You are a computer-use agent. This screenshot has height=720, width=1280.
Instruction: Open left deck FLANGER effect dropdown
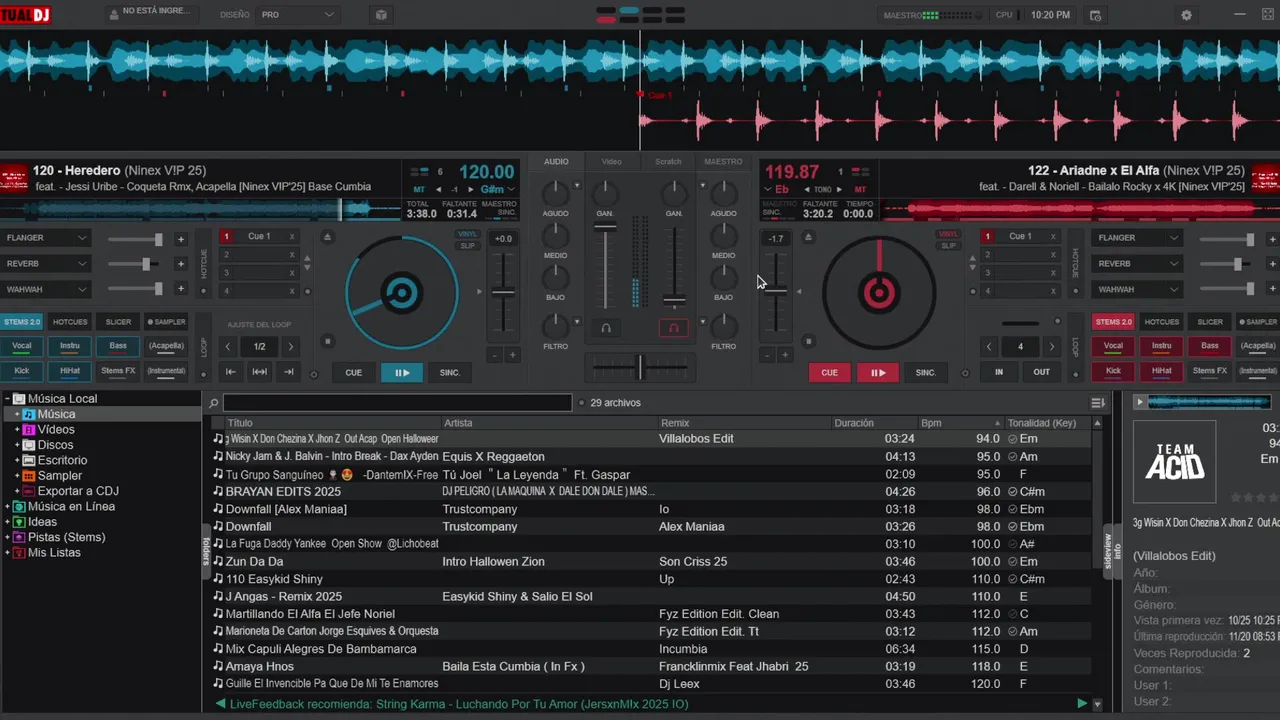coord(46,238)
